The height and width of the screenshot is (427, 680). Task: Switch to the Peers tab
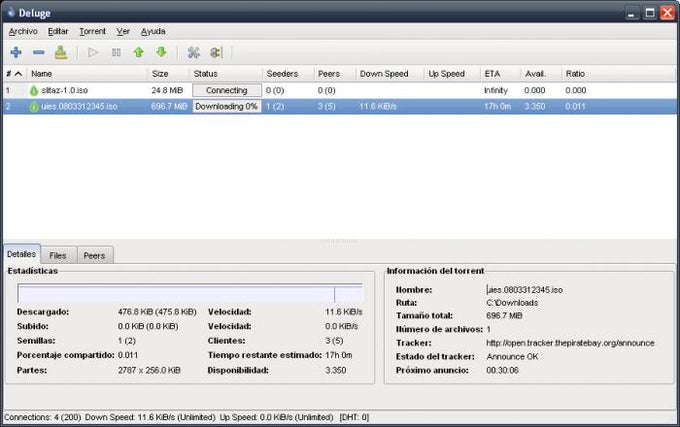point(94,255)
